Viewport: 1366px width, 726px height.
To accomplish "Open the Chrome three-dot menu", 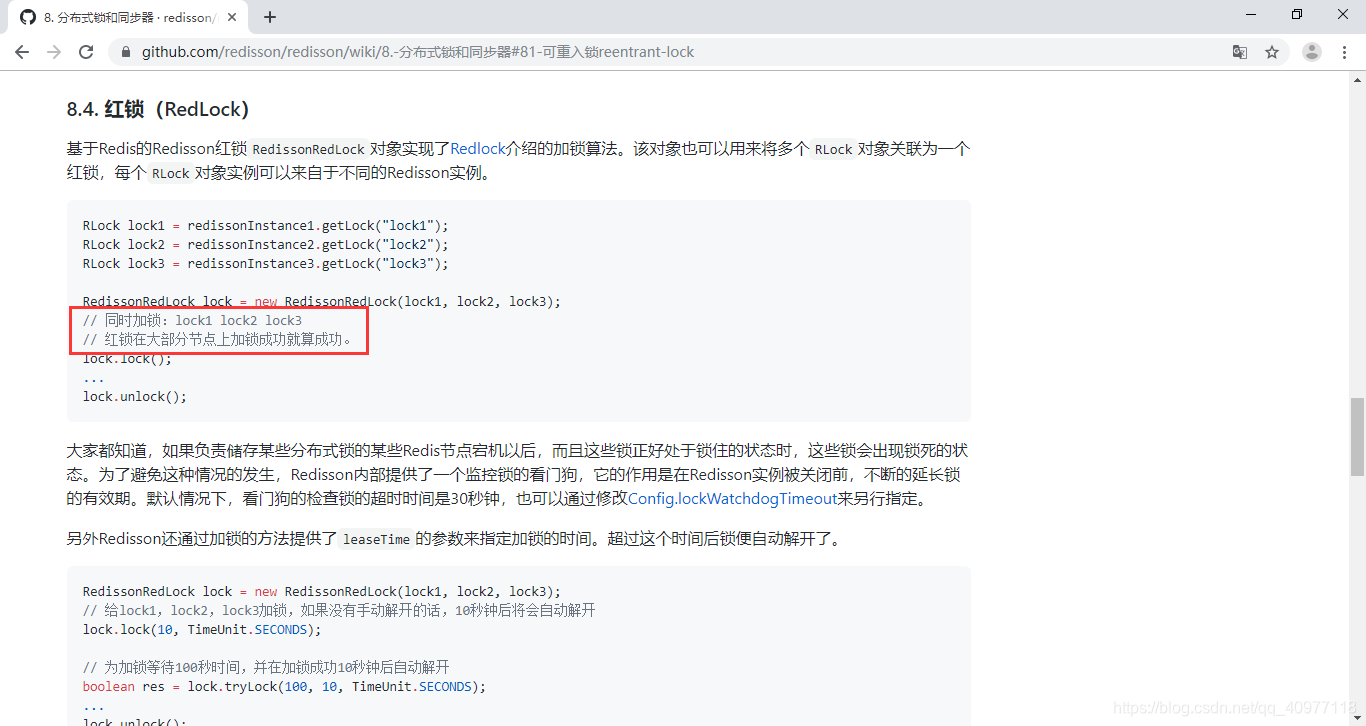I will pyautogui.click(x=1344, y=52).
